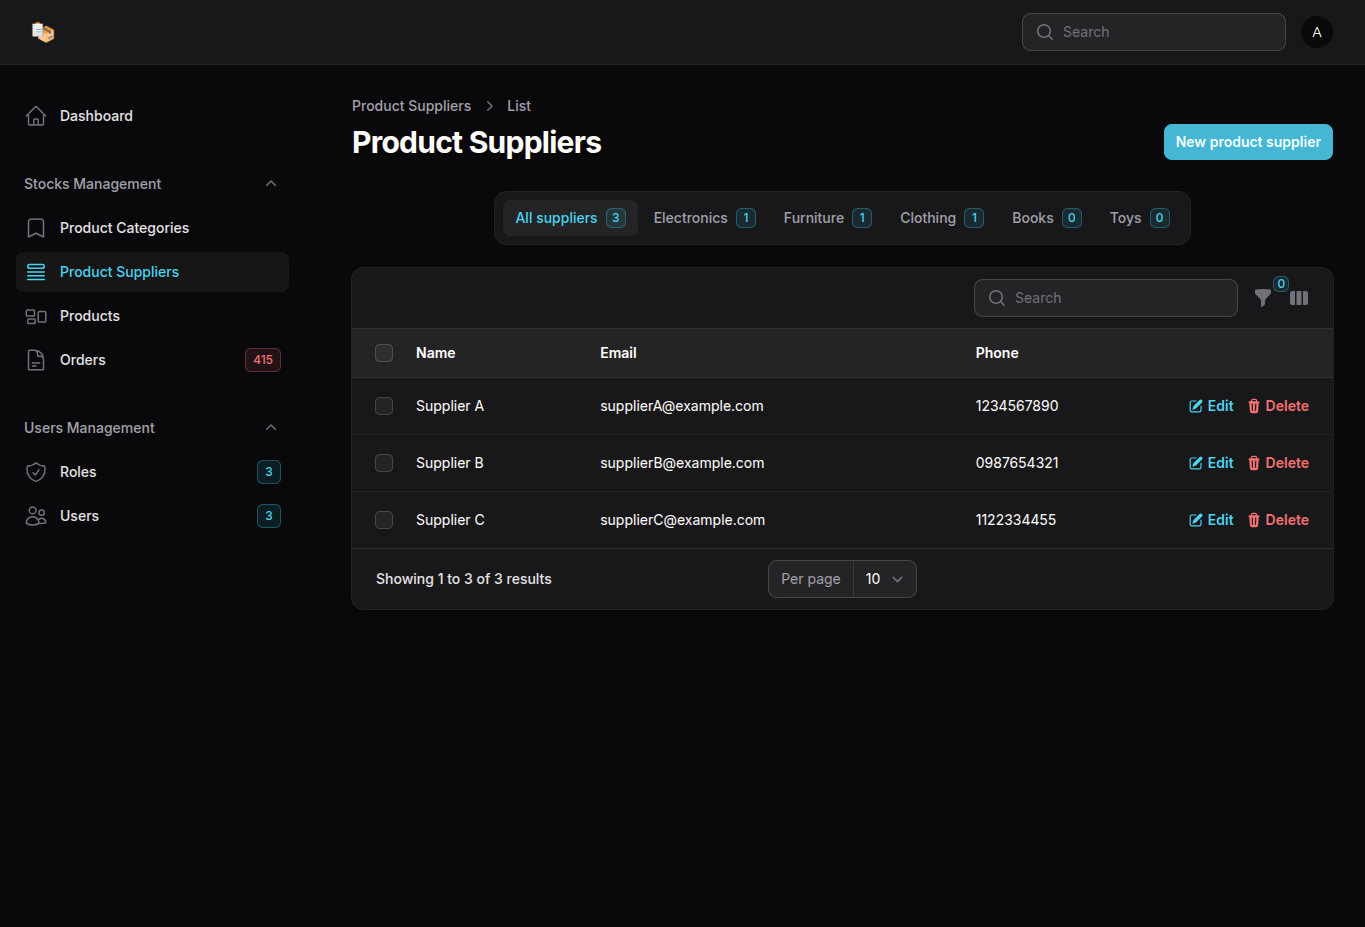Click the Users people icon
Image resolution: width=1365 pixels, height=927 pixels.
coord(36,516)
